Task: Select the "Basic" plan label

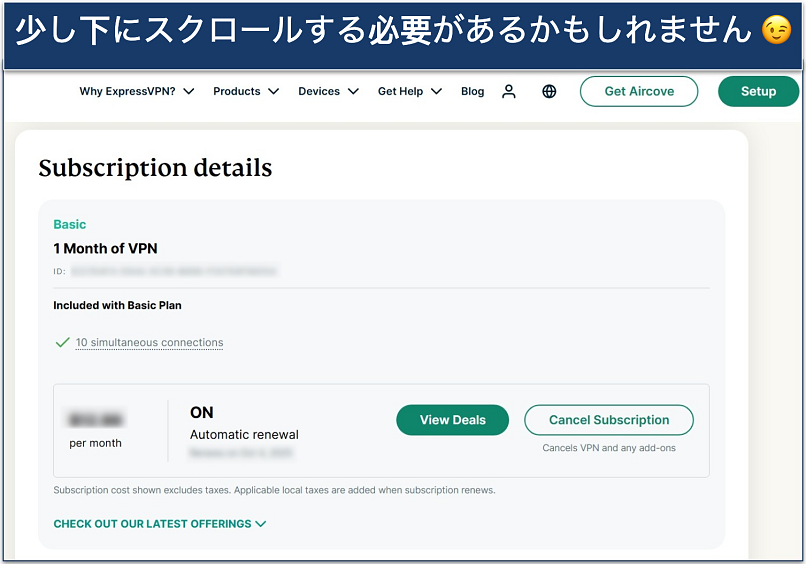Action: pos(70,225)
